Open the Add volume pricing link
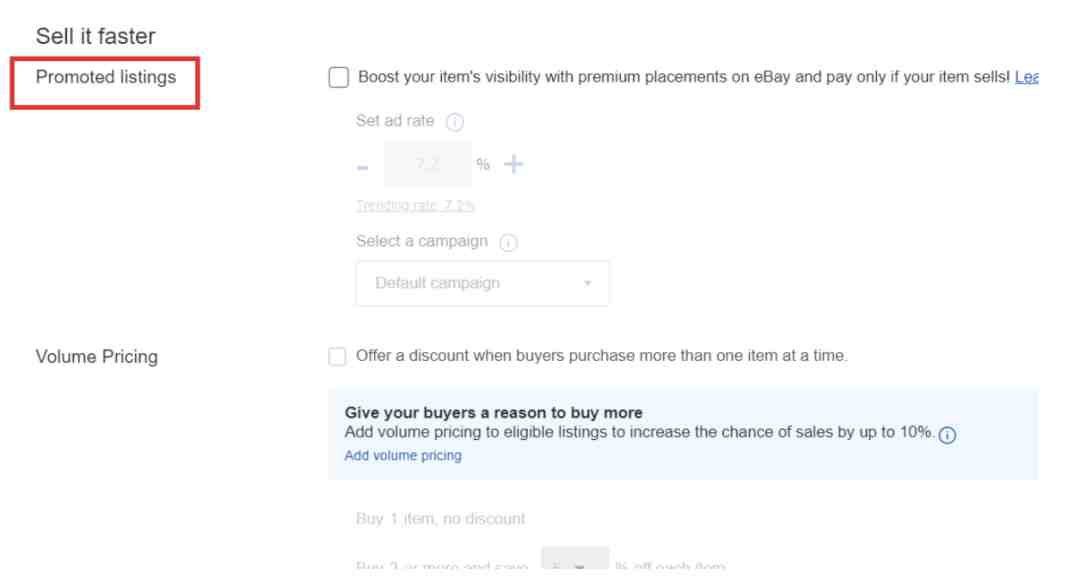 click(403, 456)
